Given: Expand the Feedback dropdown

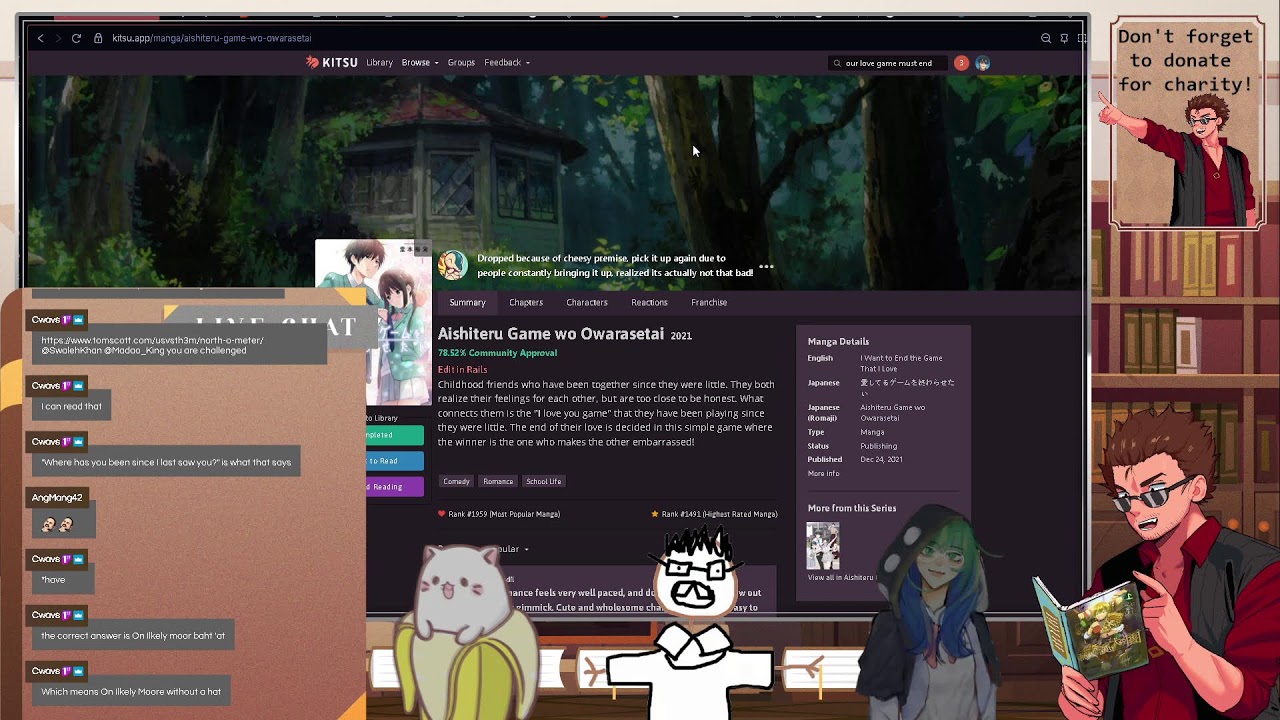Looking at the screenshot, I should tap(507, 63).
